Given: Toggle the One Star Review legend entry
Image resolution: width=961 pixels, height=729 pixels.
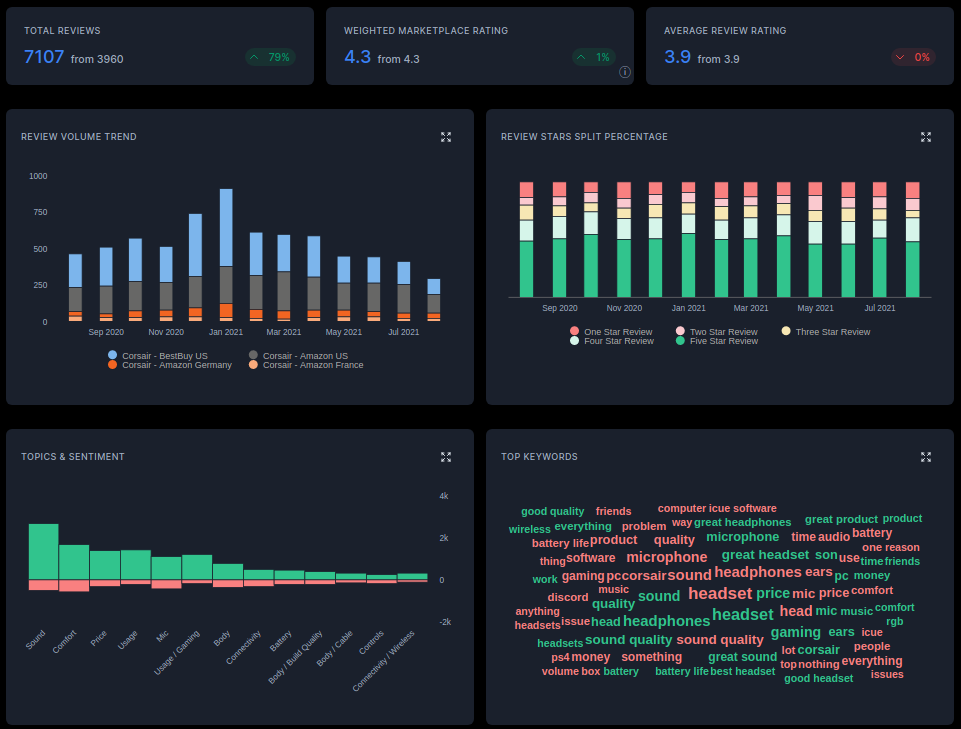Looking at the screenshot, I should pos(620,330).
